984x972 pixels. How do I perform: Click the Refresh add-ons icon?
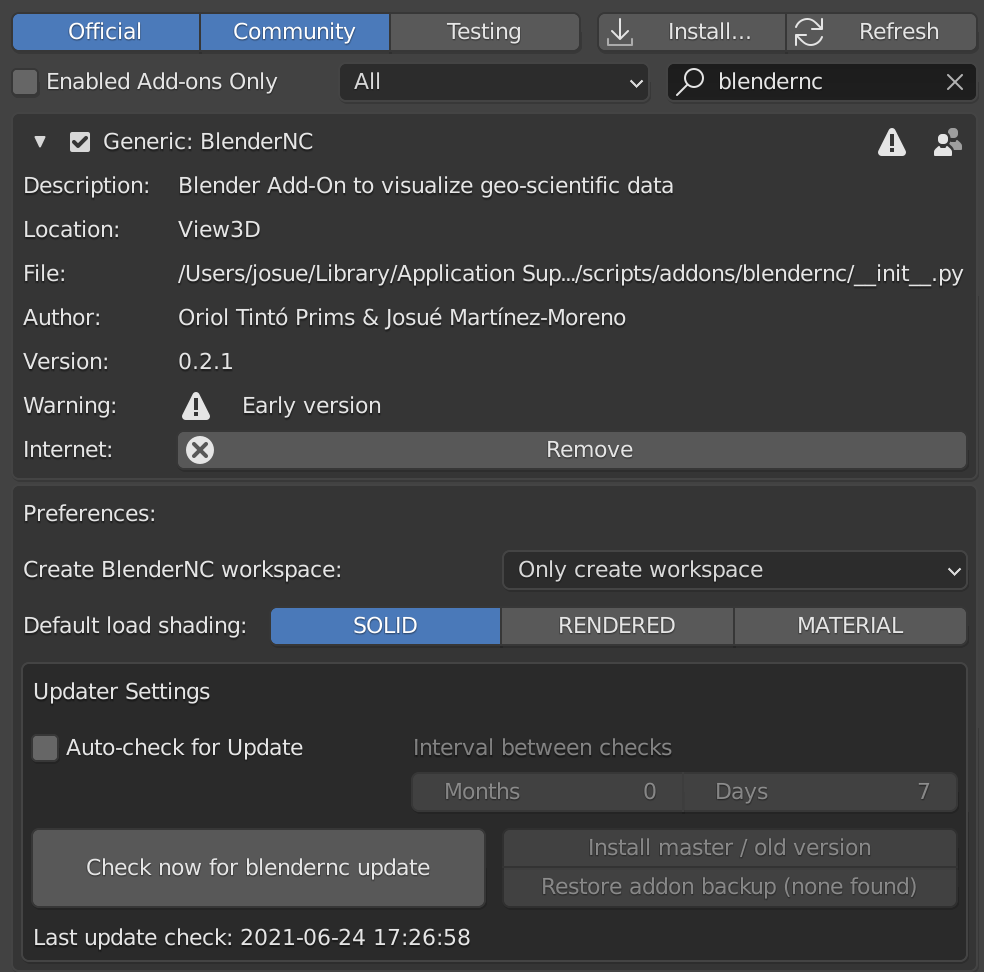click(x=808, y=31)
